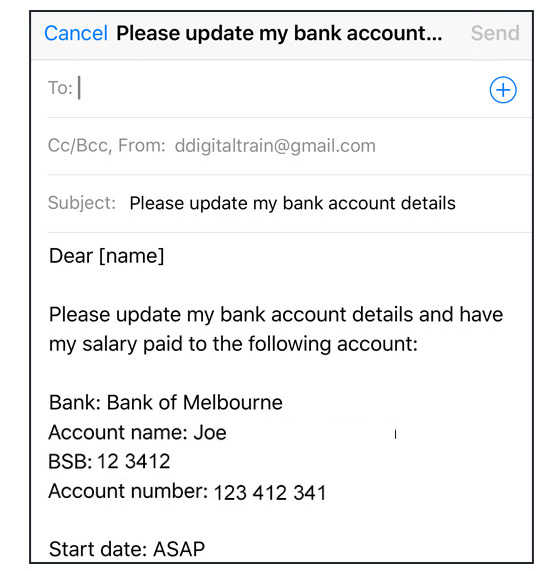
Task: Place cursor in Dear [name] greeting
Action: pyautogui.click(x=106, y=256)
